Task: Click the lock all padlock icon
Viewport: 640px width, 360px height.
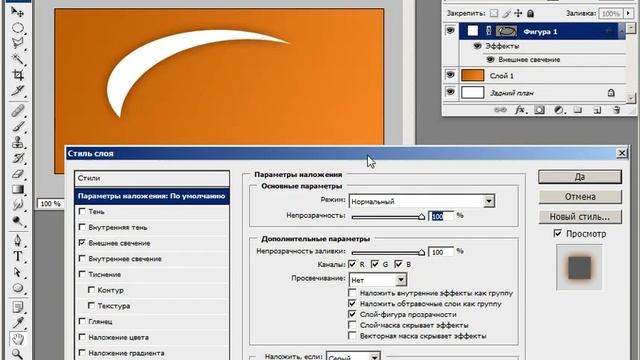Action: coord(530,13)
